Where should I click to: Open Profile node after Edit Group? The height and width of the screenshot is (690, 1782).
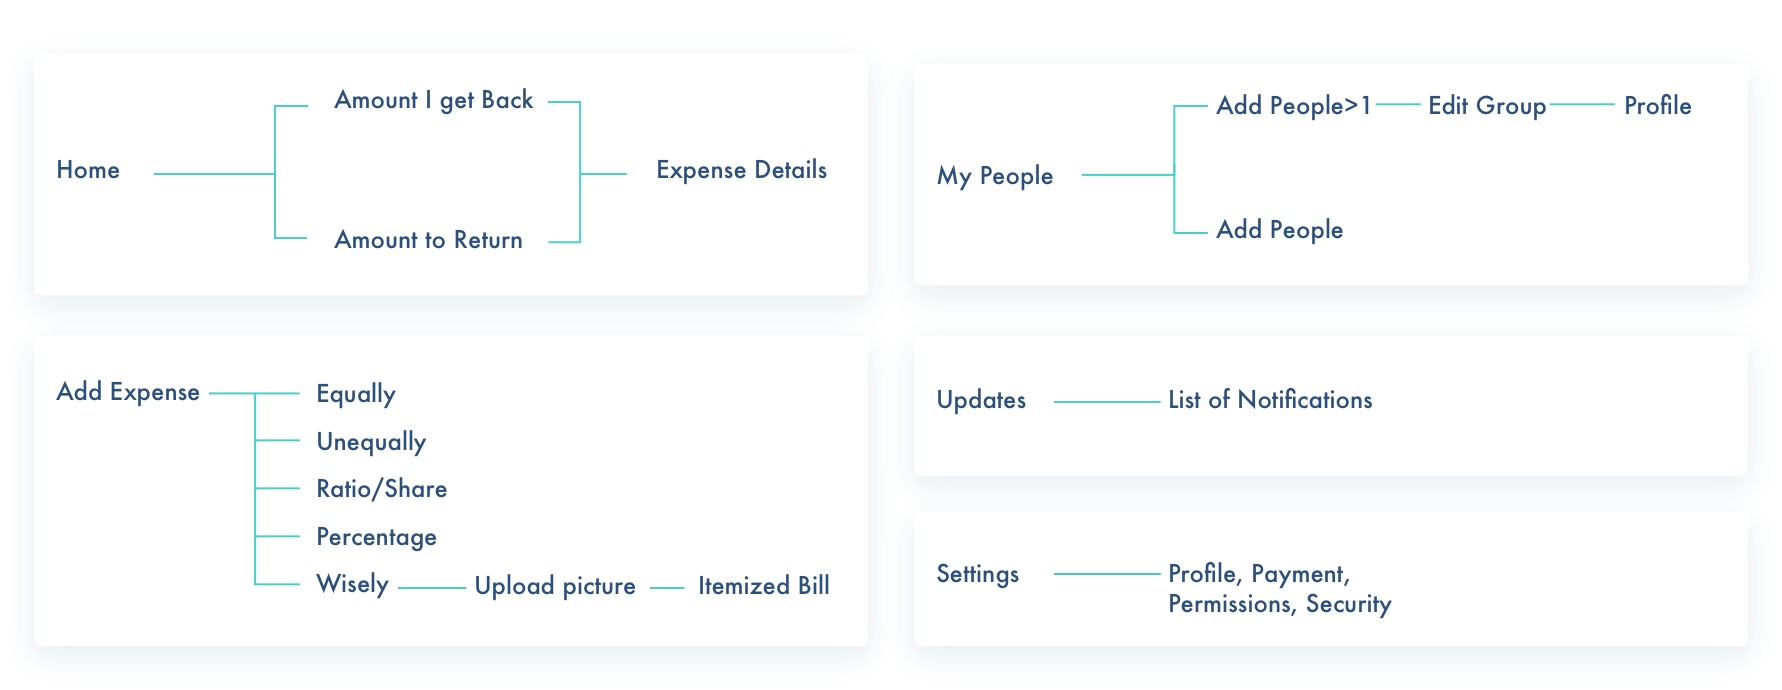[1657, 106]
